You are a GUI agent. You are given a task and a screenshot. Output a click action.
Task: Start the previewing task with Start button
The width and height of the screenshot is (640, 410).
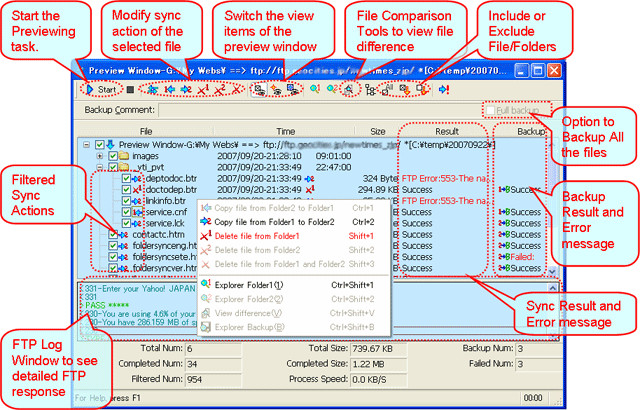pos(102,89)
